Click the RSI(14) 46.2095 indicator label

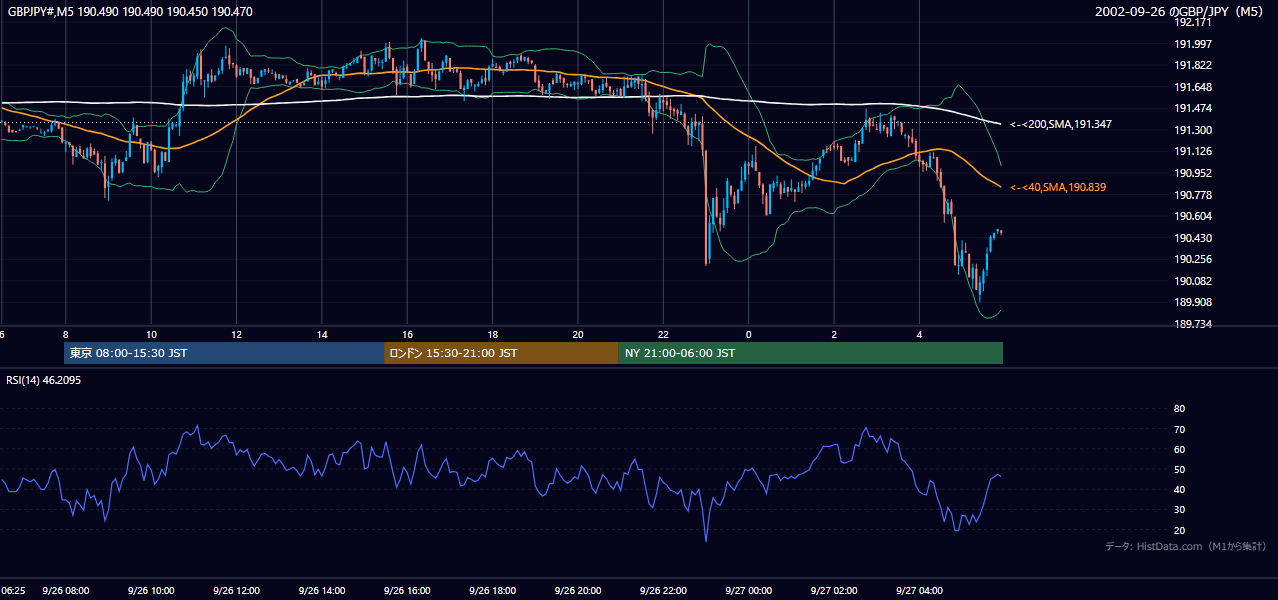point(44,381)
